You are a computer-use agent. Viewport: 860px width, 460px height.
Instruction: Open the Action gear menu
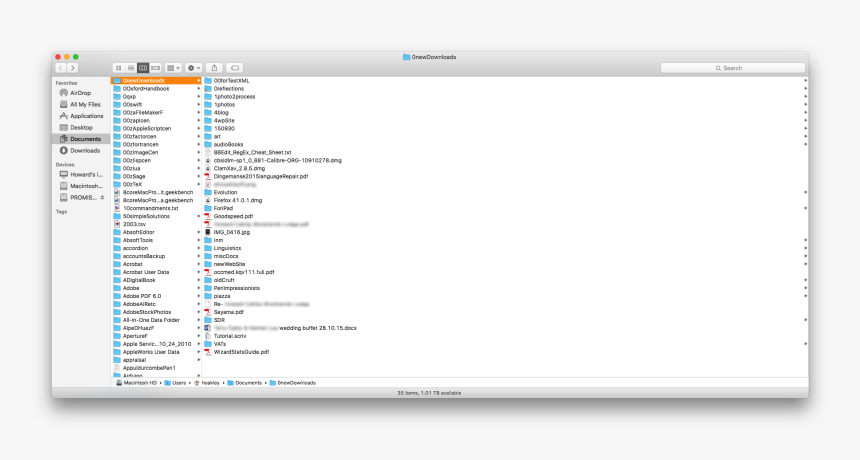(194, 68)
